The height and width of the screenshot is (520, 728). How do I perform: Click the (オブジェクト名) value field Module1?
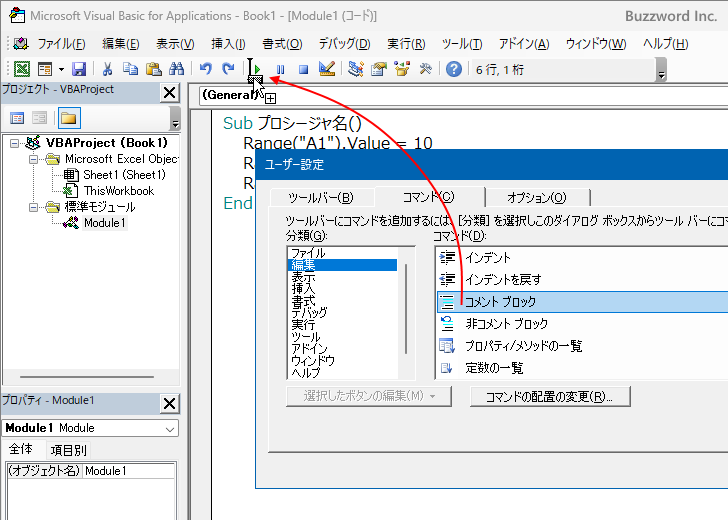coord(129,471)
